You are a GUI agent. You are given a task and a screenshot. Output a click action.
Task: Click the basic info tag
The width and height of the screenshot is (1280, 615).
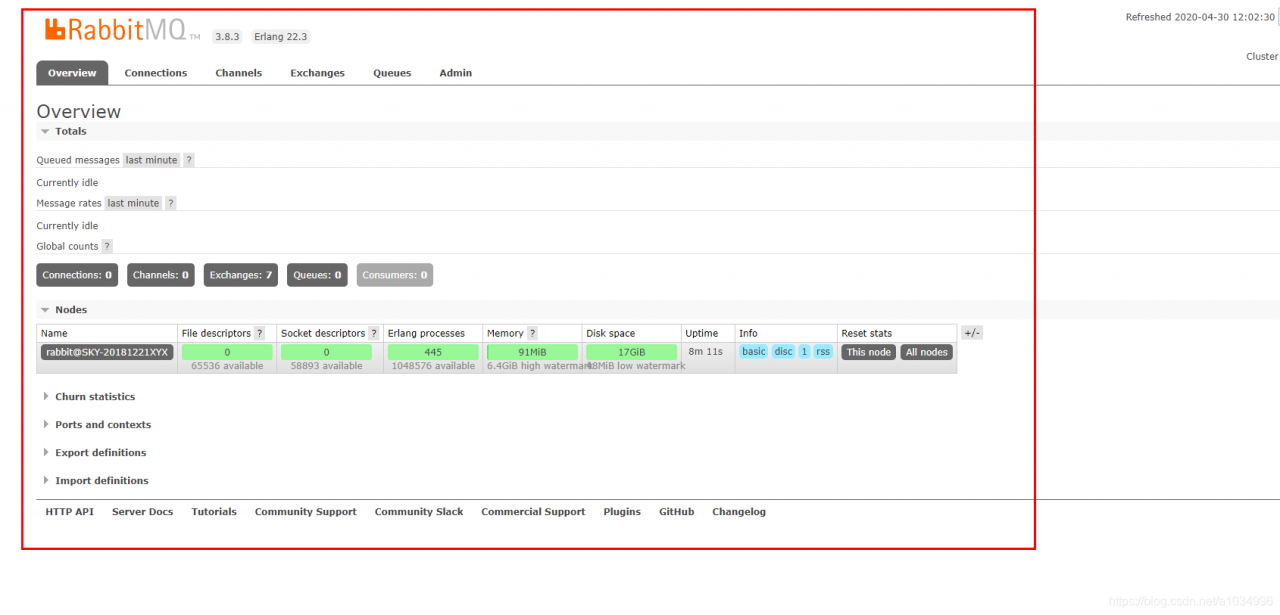click(x=754, y=352)
